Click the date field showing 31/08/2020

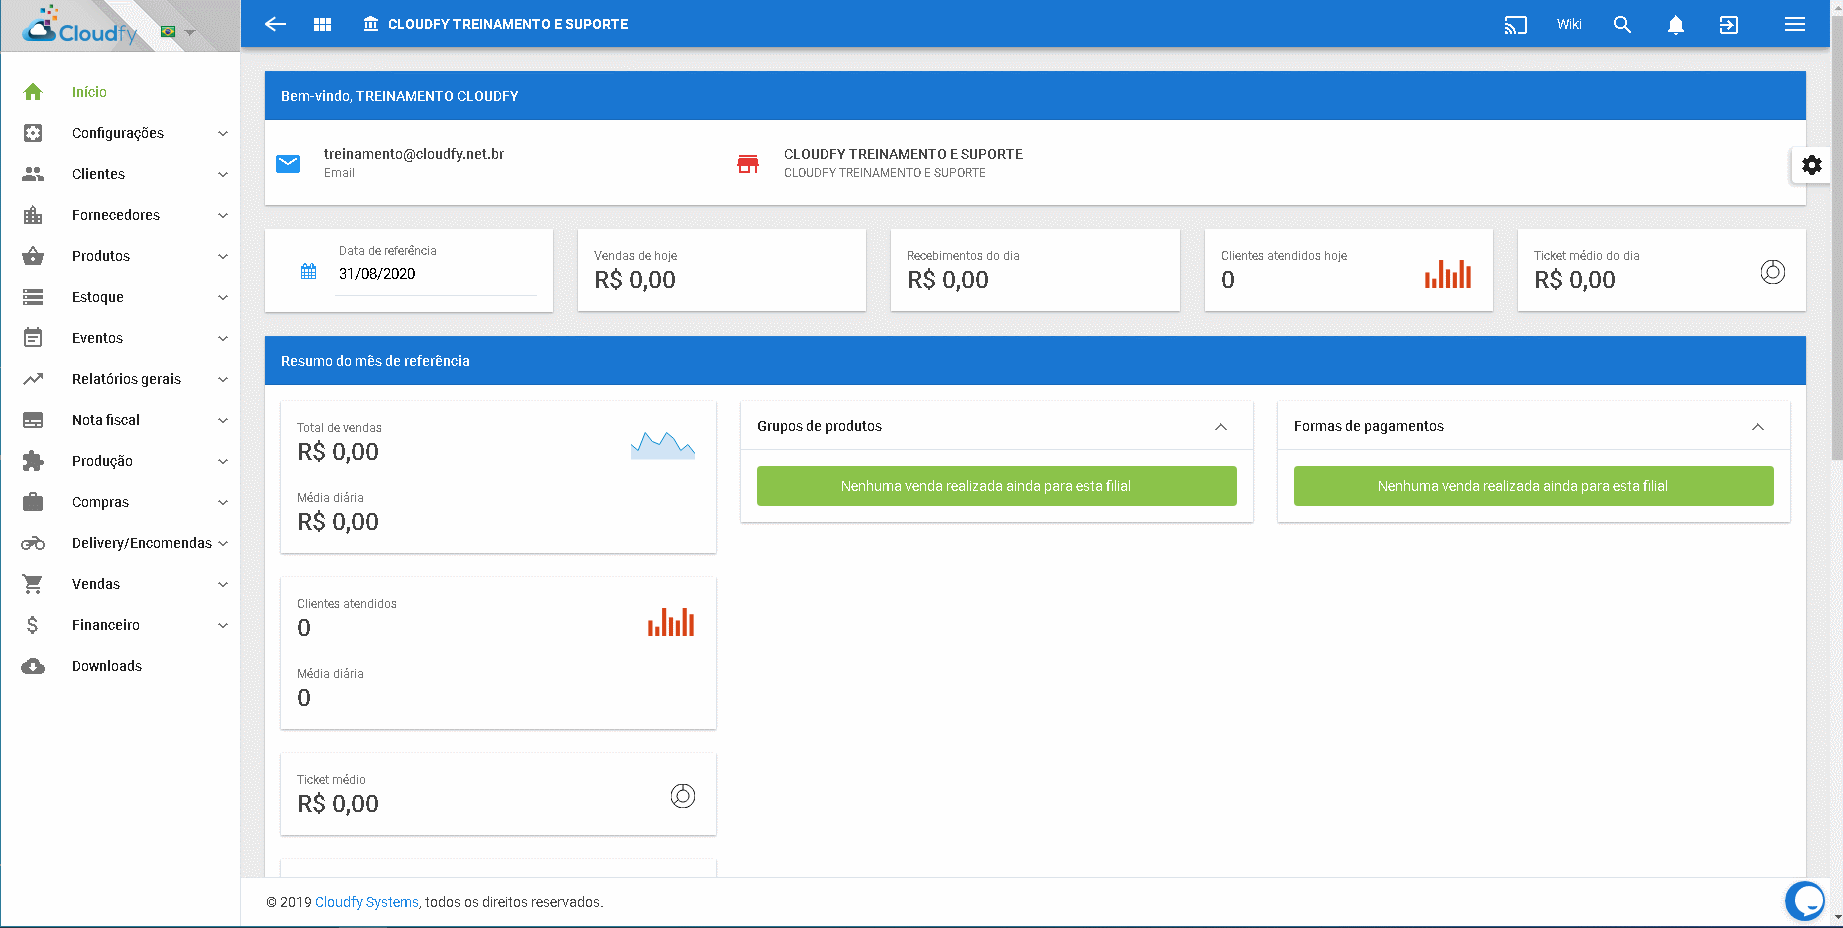tap(437, 274)
